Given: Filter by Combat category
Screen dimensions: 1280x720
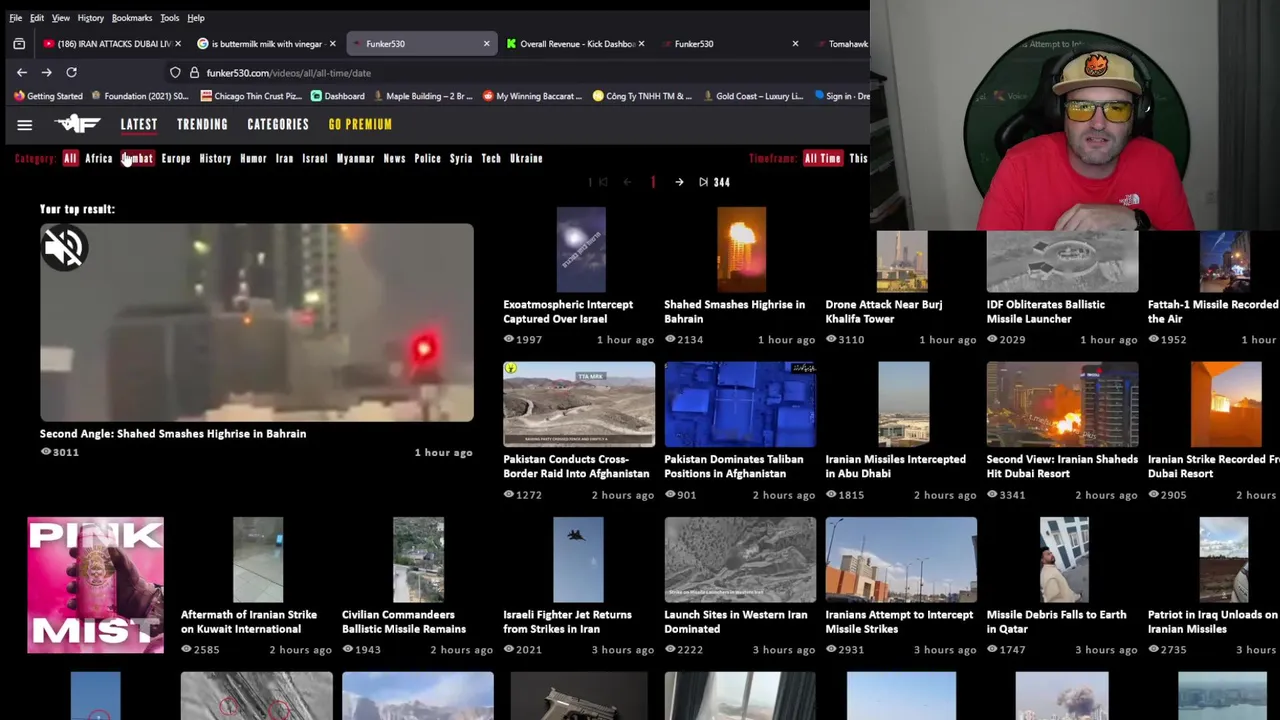Looking at the screenshot, I should (137, 158).
